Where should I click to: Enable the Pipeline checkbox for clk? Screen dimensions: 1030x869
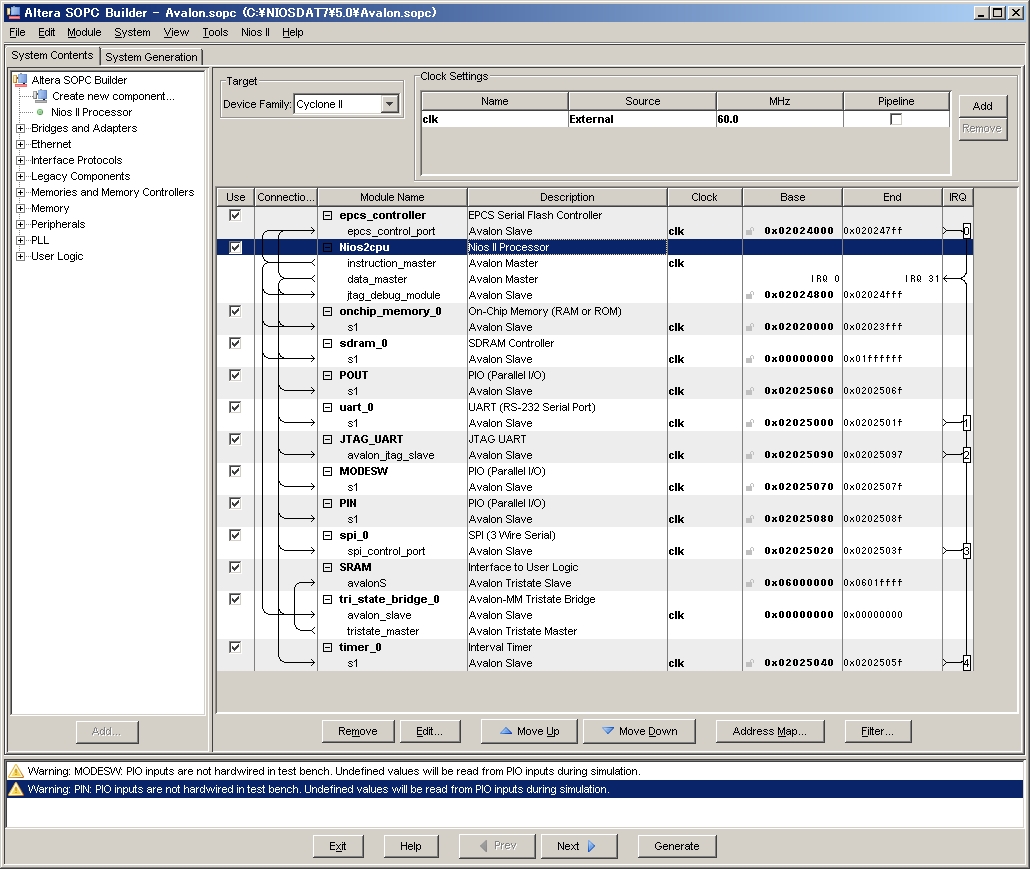pyautogui.click(x=896, y=119)
